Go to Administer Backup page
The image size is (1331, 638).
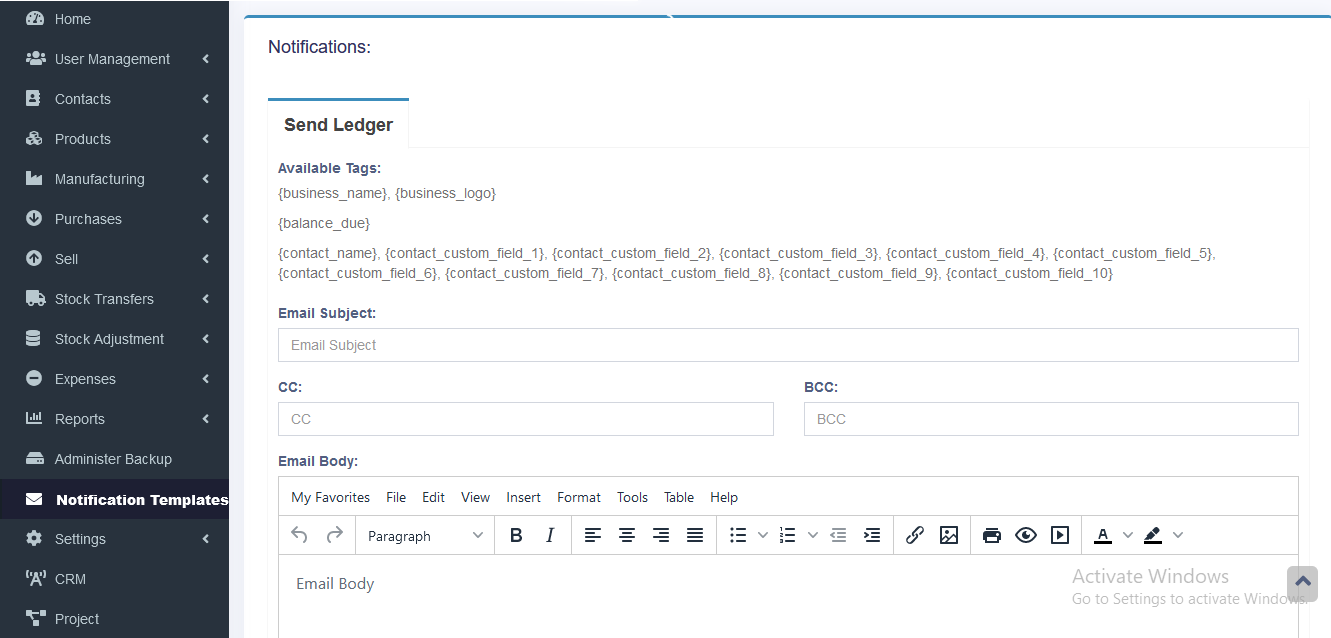tap(113, 459)
